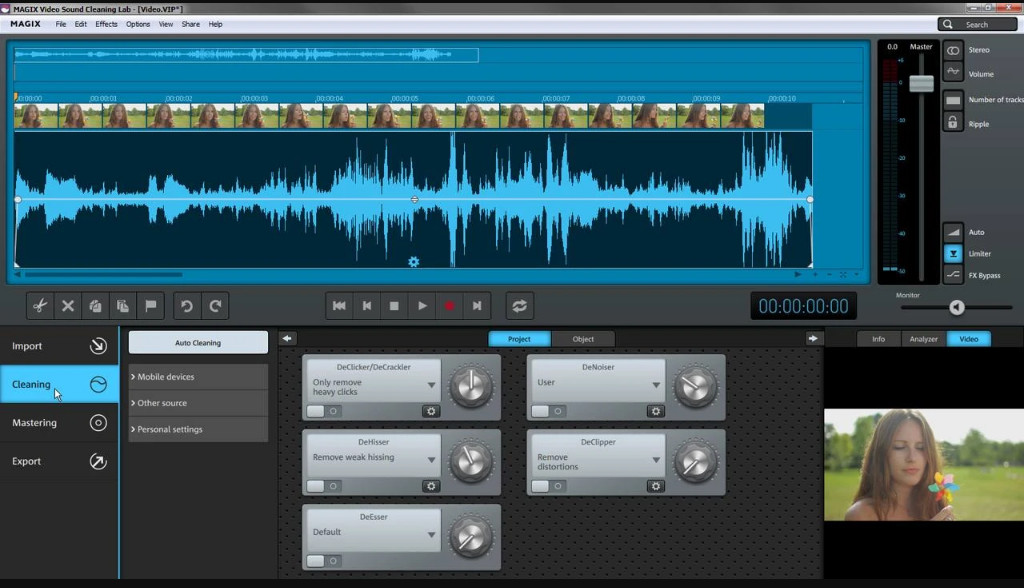The height and width of the screenshot is (588, 1024).
Task: Toggle FX Bypass
Action: click(953, 275)
